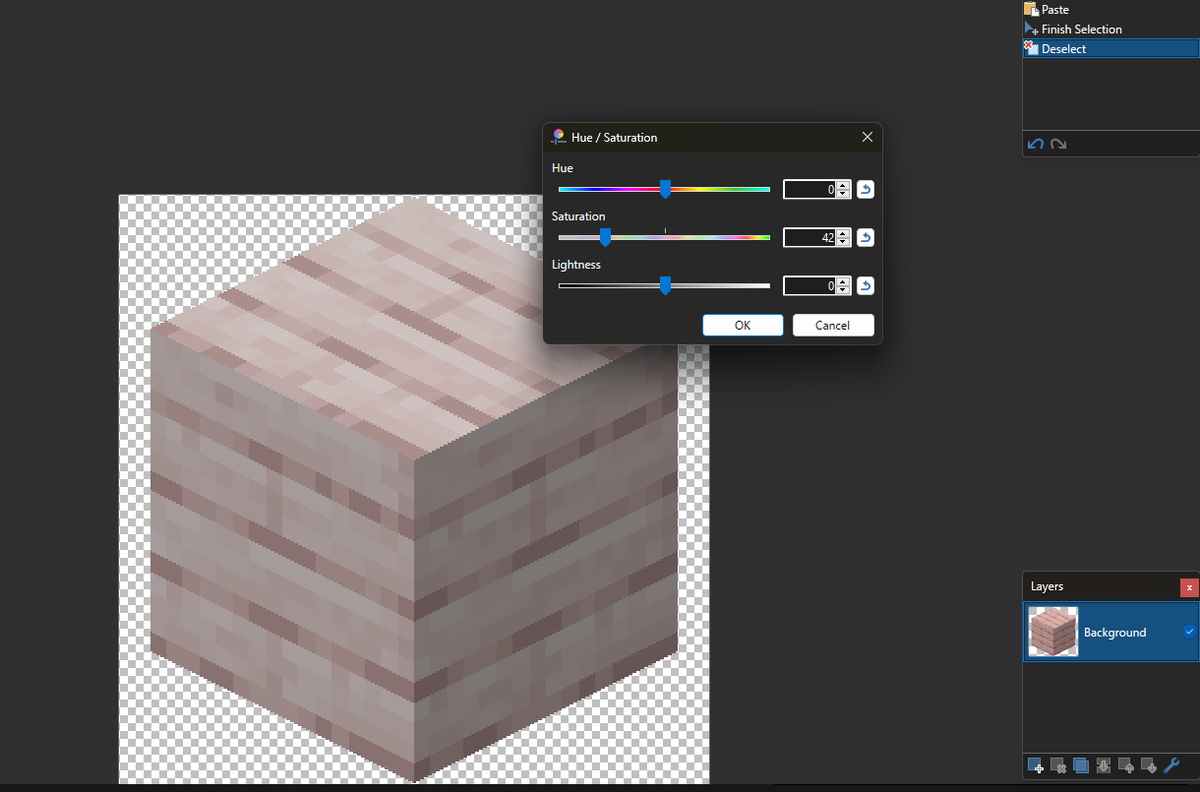Click the delete layer icon

1058,766
